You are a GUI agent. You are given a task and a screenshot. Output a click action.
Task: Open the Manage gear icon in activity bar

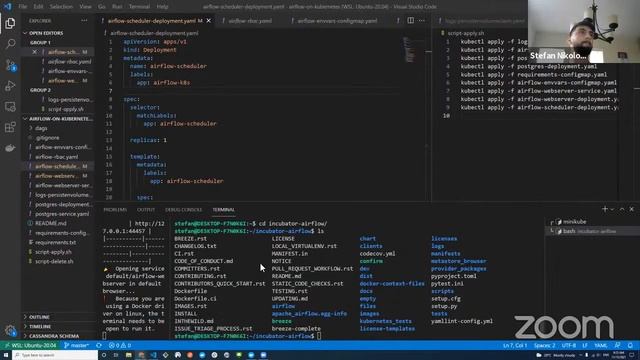(10, 330)
